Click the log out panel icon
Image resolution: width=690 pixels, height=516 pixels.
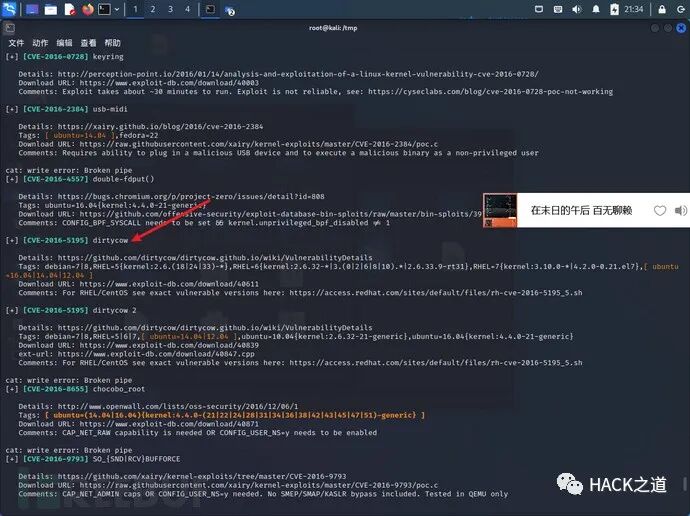tap(681, 9)
